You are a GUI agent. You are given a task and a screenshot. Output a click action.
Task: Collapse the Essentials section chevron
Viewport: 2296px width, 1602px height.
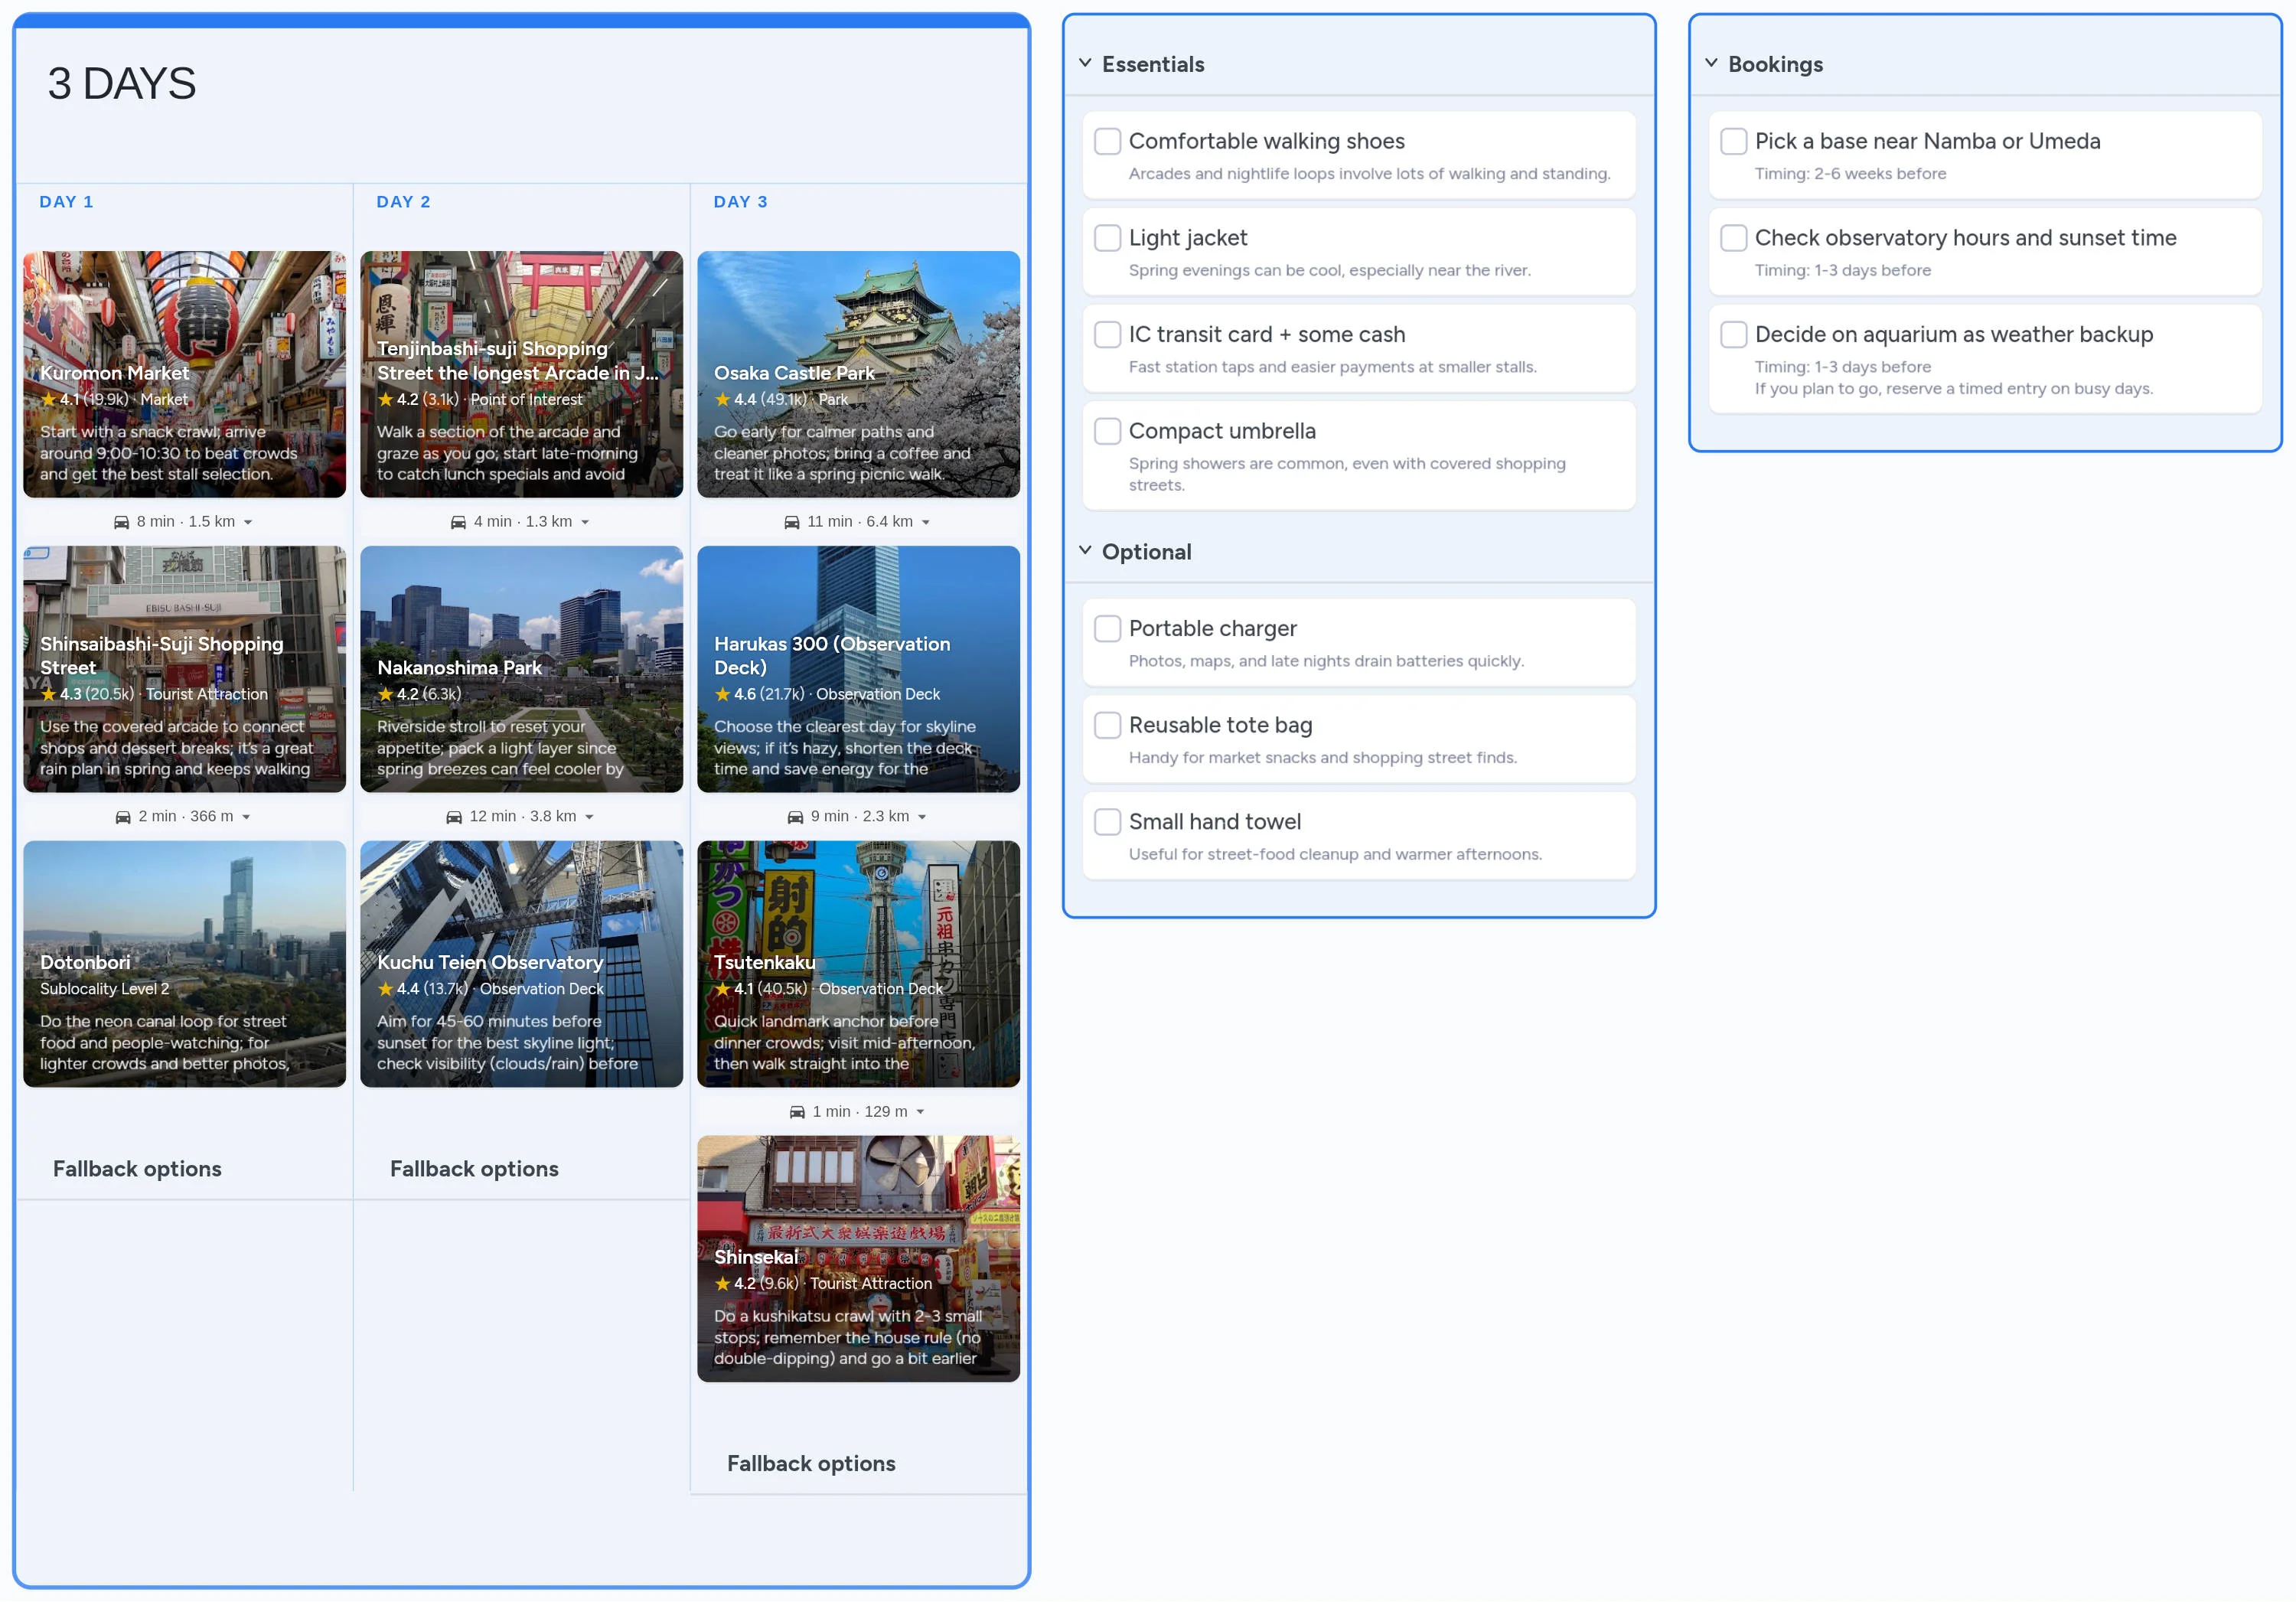pos(1085,63)
